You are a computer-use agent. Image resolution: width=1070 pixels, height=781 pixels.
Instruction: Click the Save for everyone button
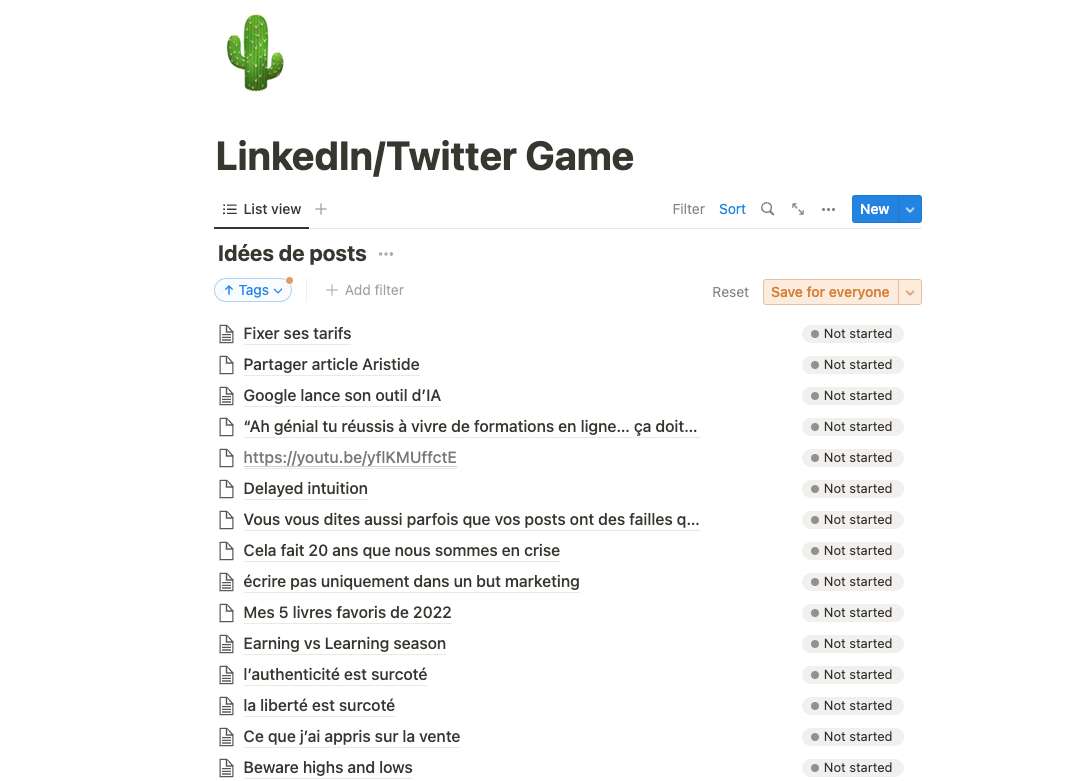pos(829,292)
